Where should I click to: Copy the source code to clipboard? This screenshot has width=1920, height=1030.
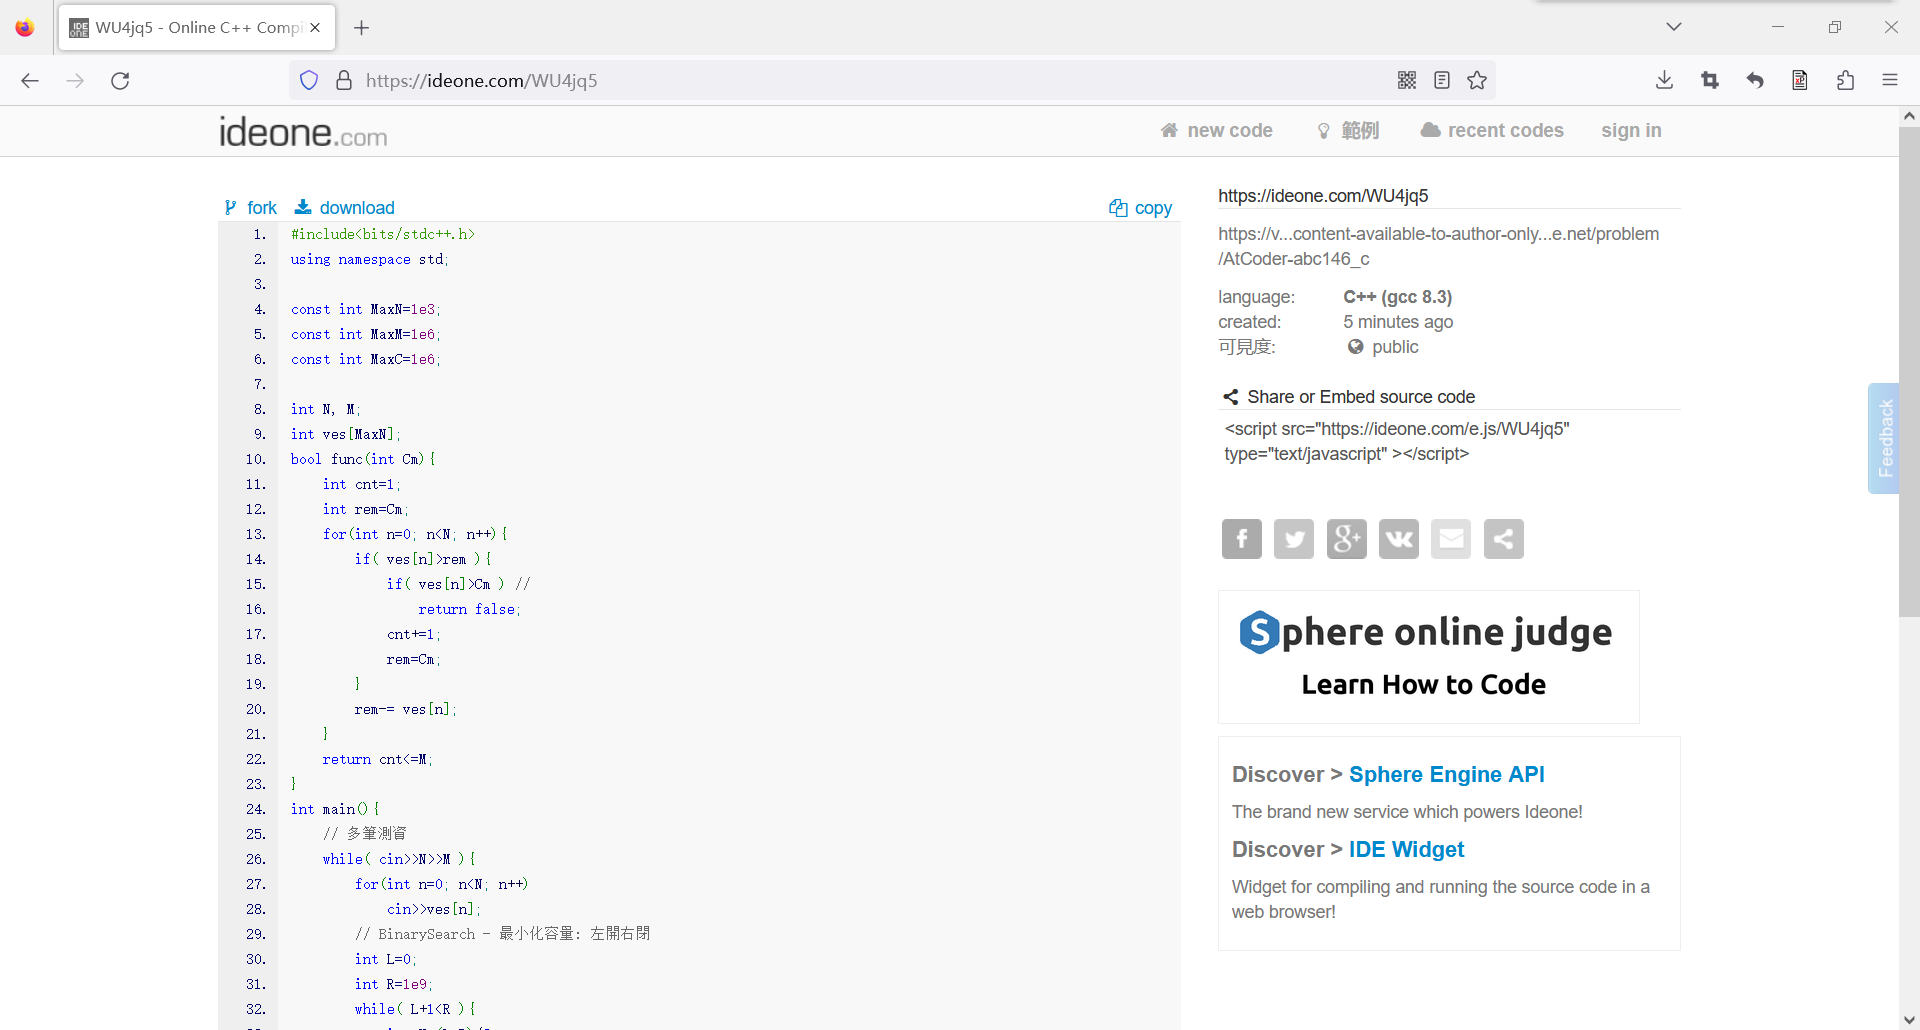[1141, 208]
